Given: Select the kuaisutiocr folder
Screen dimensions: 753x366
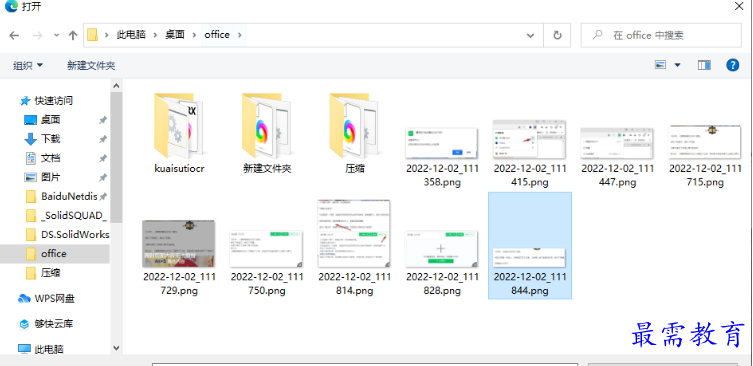Looking at the screenshot, I should (179, 133).
